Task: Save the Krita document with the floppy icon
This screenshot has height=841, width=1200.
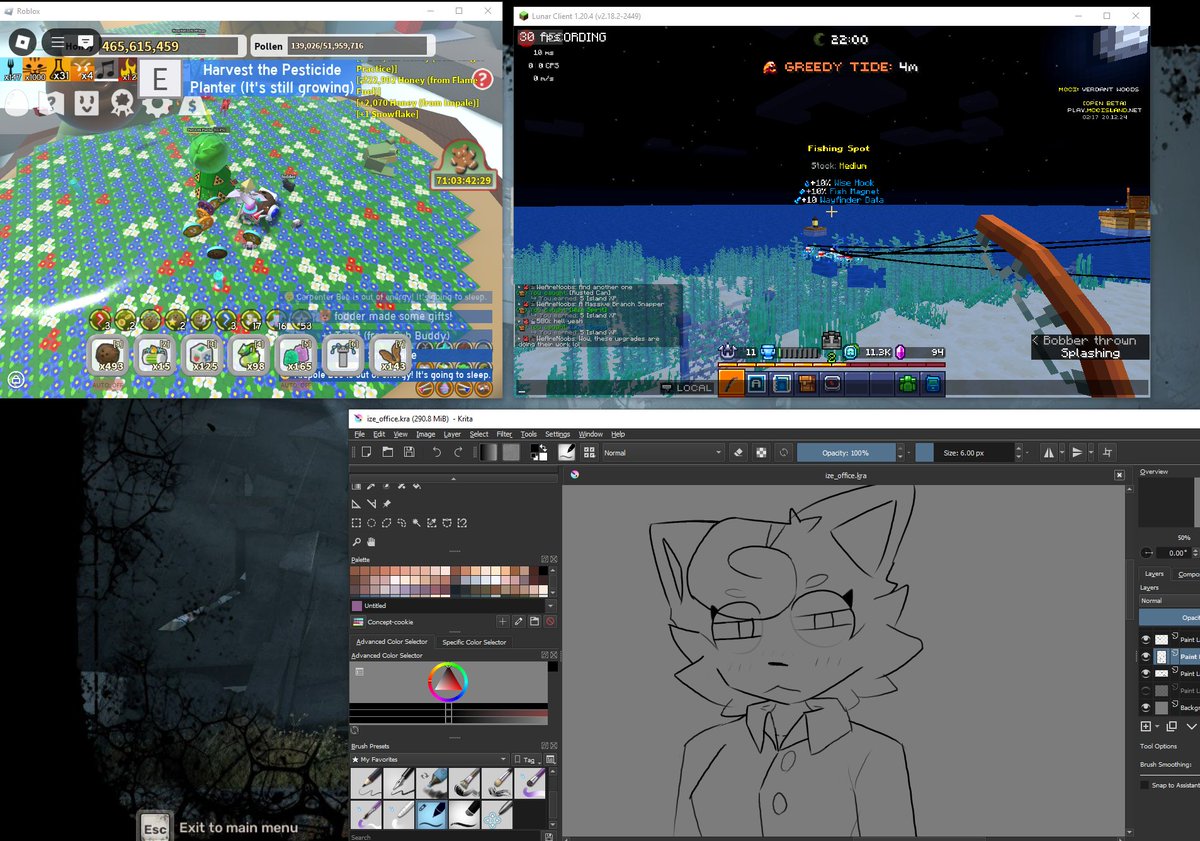Action: point(409,452)
